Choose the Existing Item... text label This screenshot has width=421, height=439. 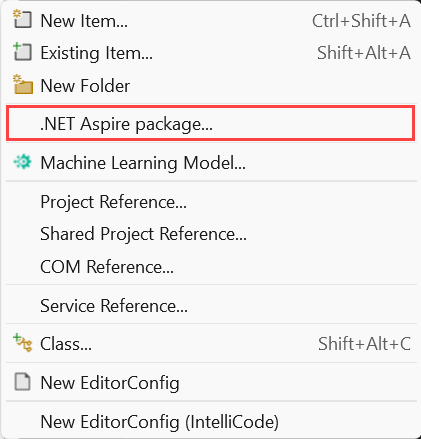tap(97, 53)
